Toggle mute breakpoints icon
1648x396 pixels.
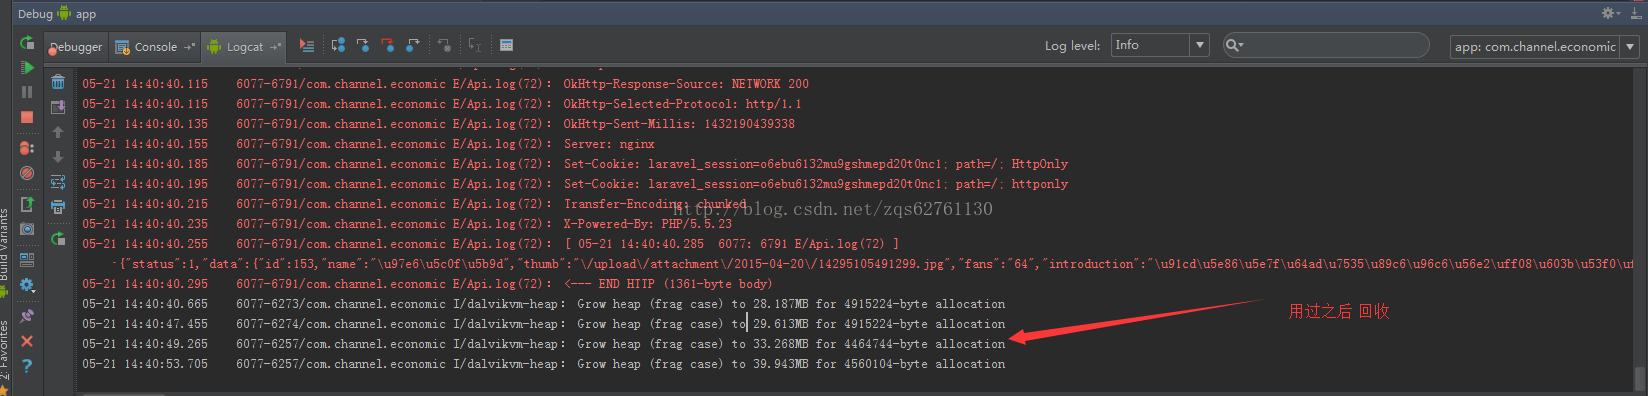coord(27,173)
